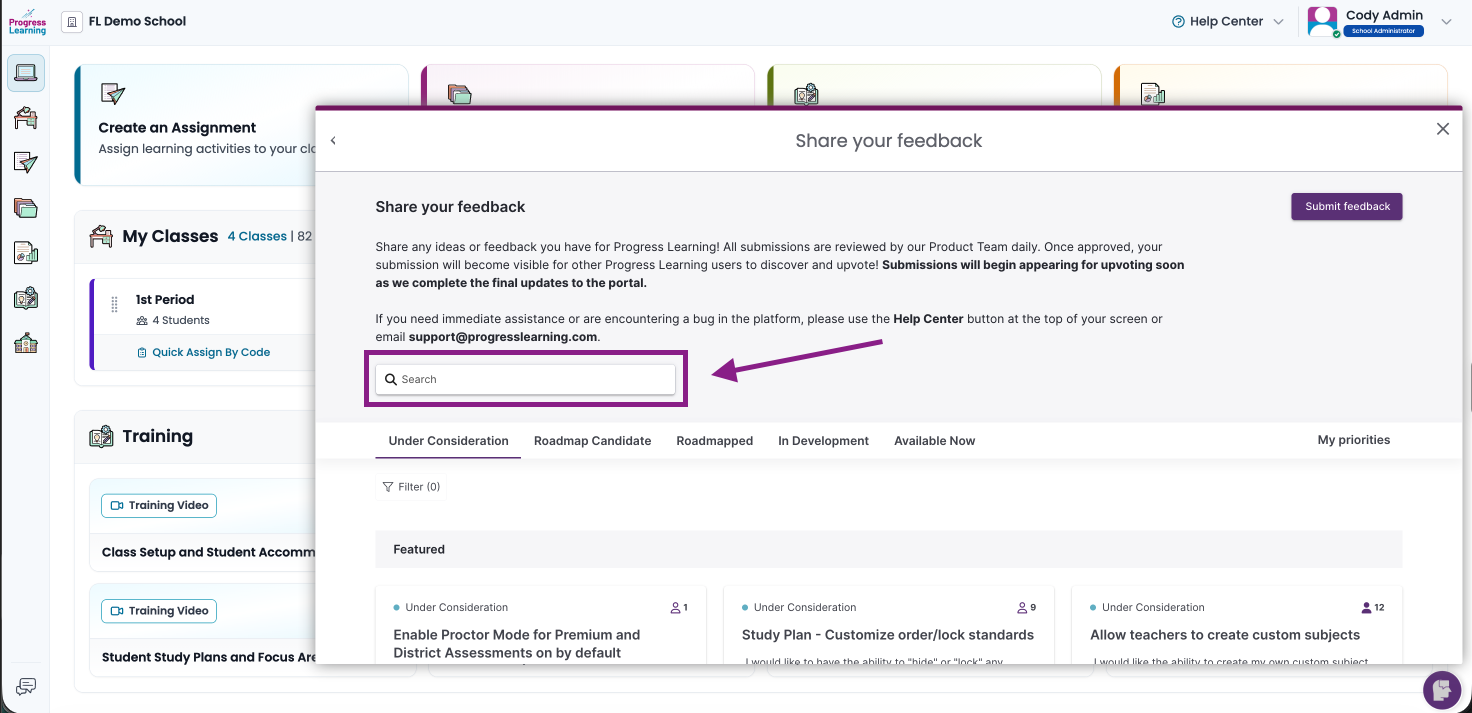Switch to the Roadmap Candidate tab
The width and height of the screenshot is (1472, 713).
click(x=592, y=441)
